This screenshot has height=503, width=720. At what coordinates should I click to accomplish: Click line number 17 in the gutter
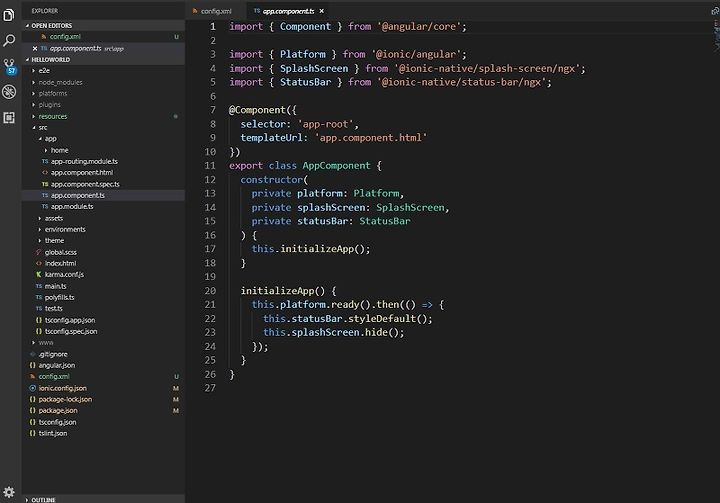point(210,249)
